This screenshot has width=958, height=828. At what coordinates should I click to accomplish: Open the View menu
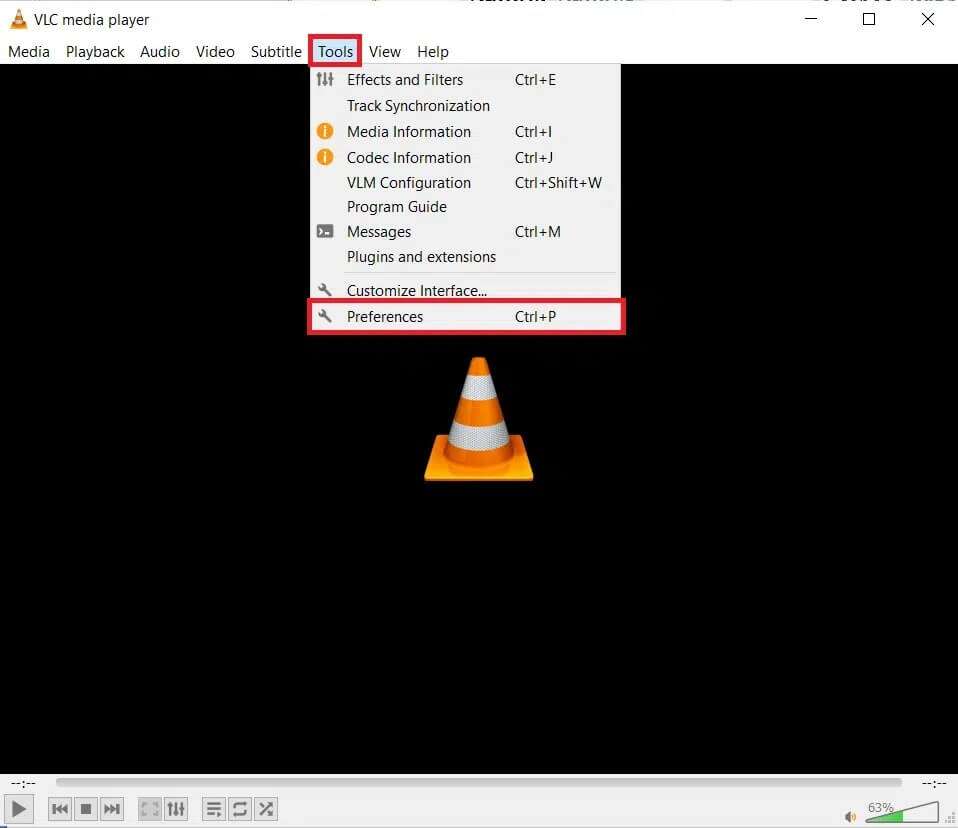click(385, 52)
